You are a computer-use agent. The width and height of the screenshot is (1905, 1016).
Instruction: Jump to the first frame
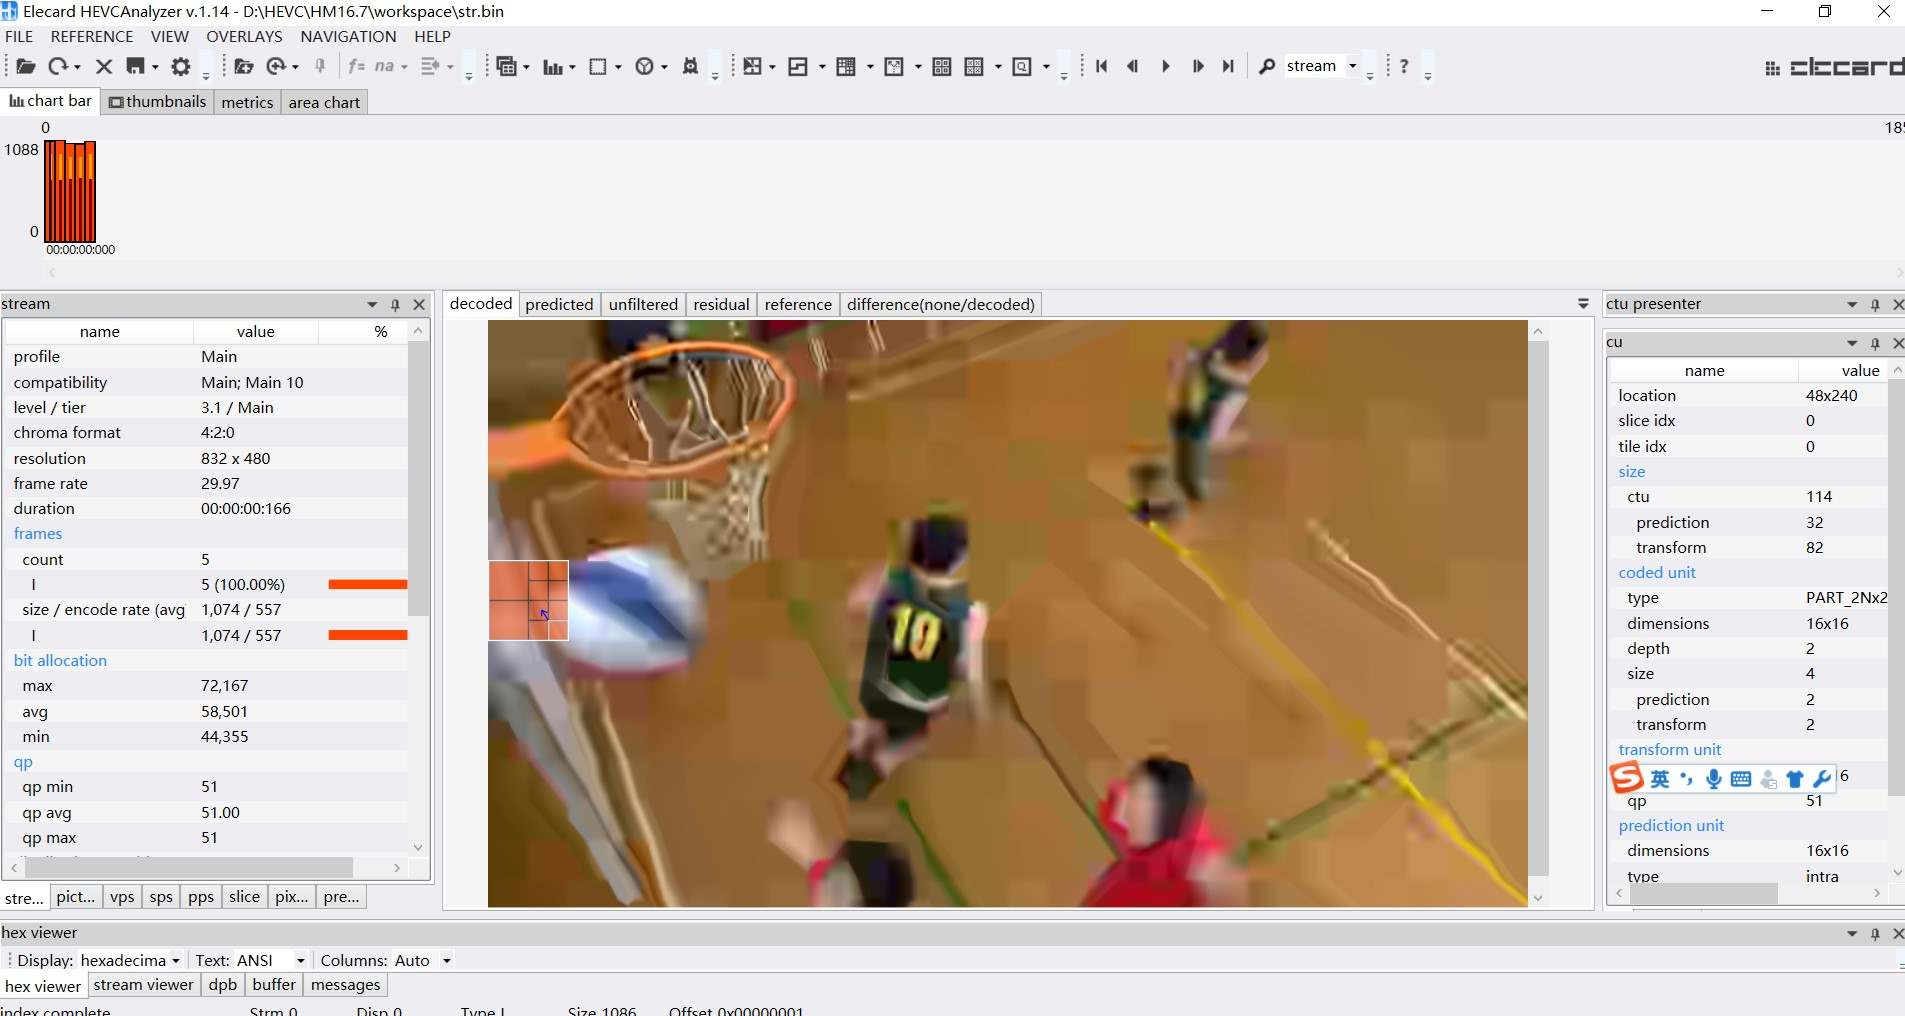[1101, 66]
